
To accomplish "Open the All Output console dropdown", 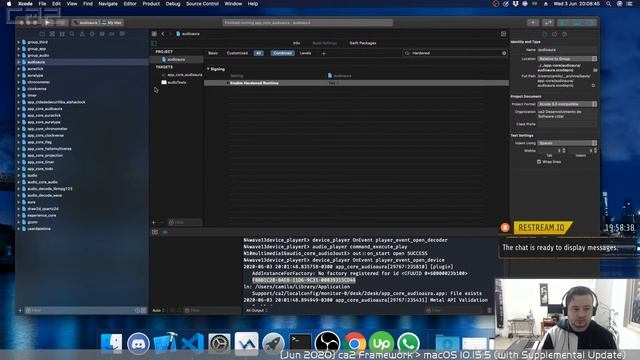I will click(x=257, y=311).
